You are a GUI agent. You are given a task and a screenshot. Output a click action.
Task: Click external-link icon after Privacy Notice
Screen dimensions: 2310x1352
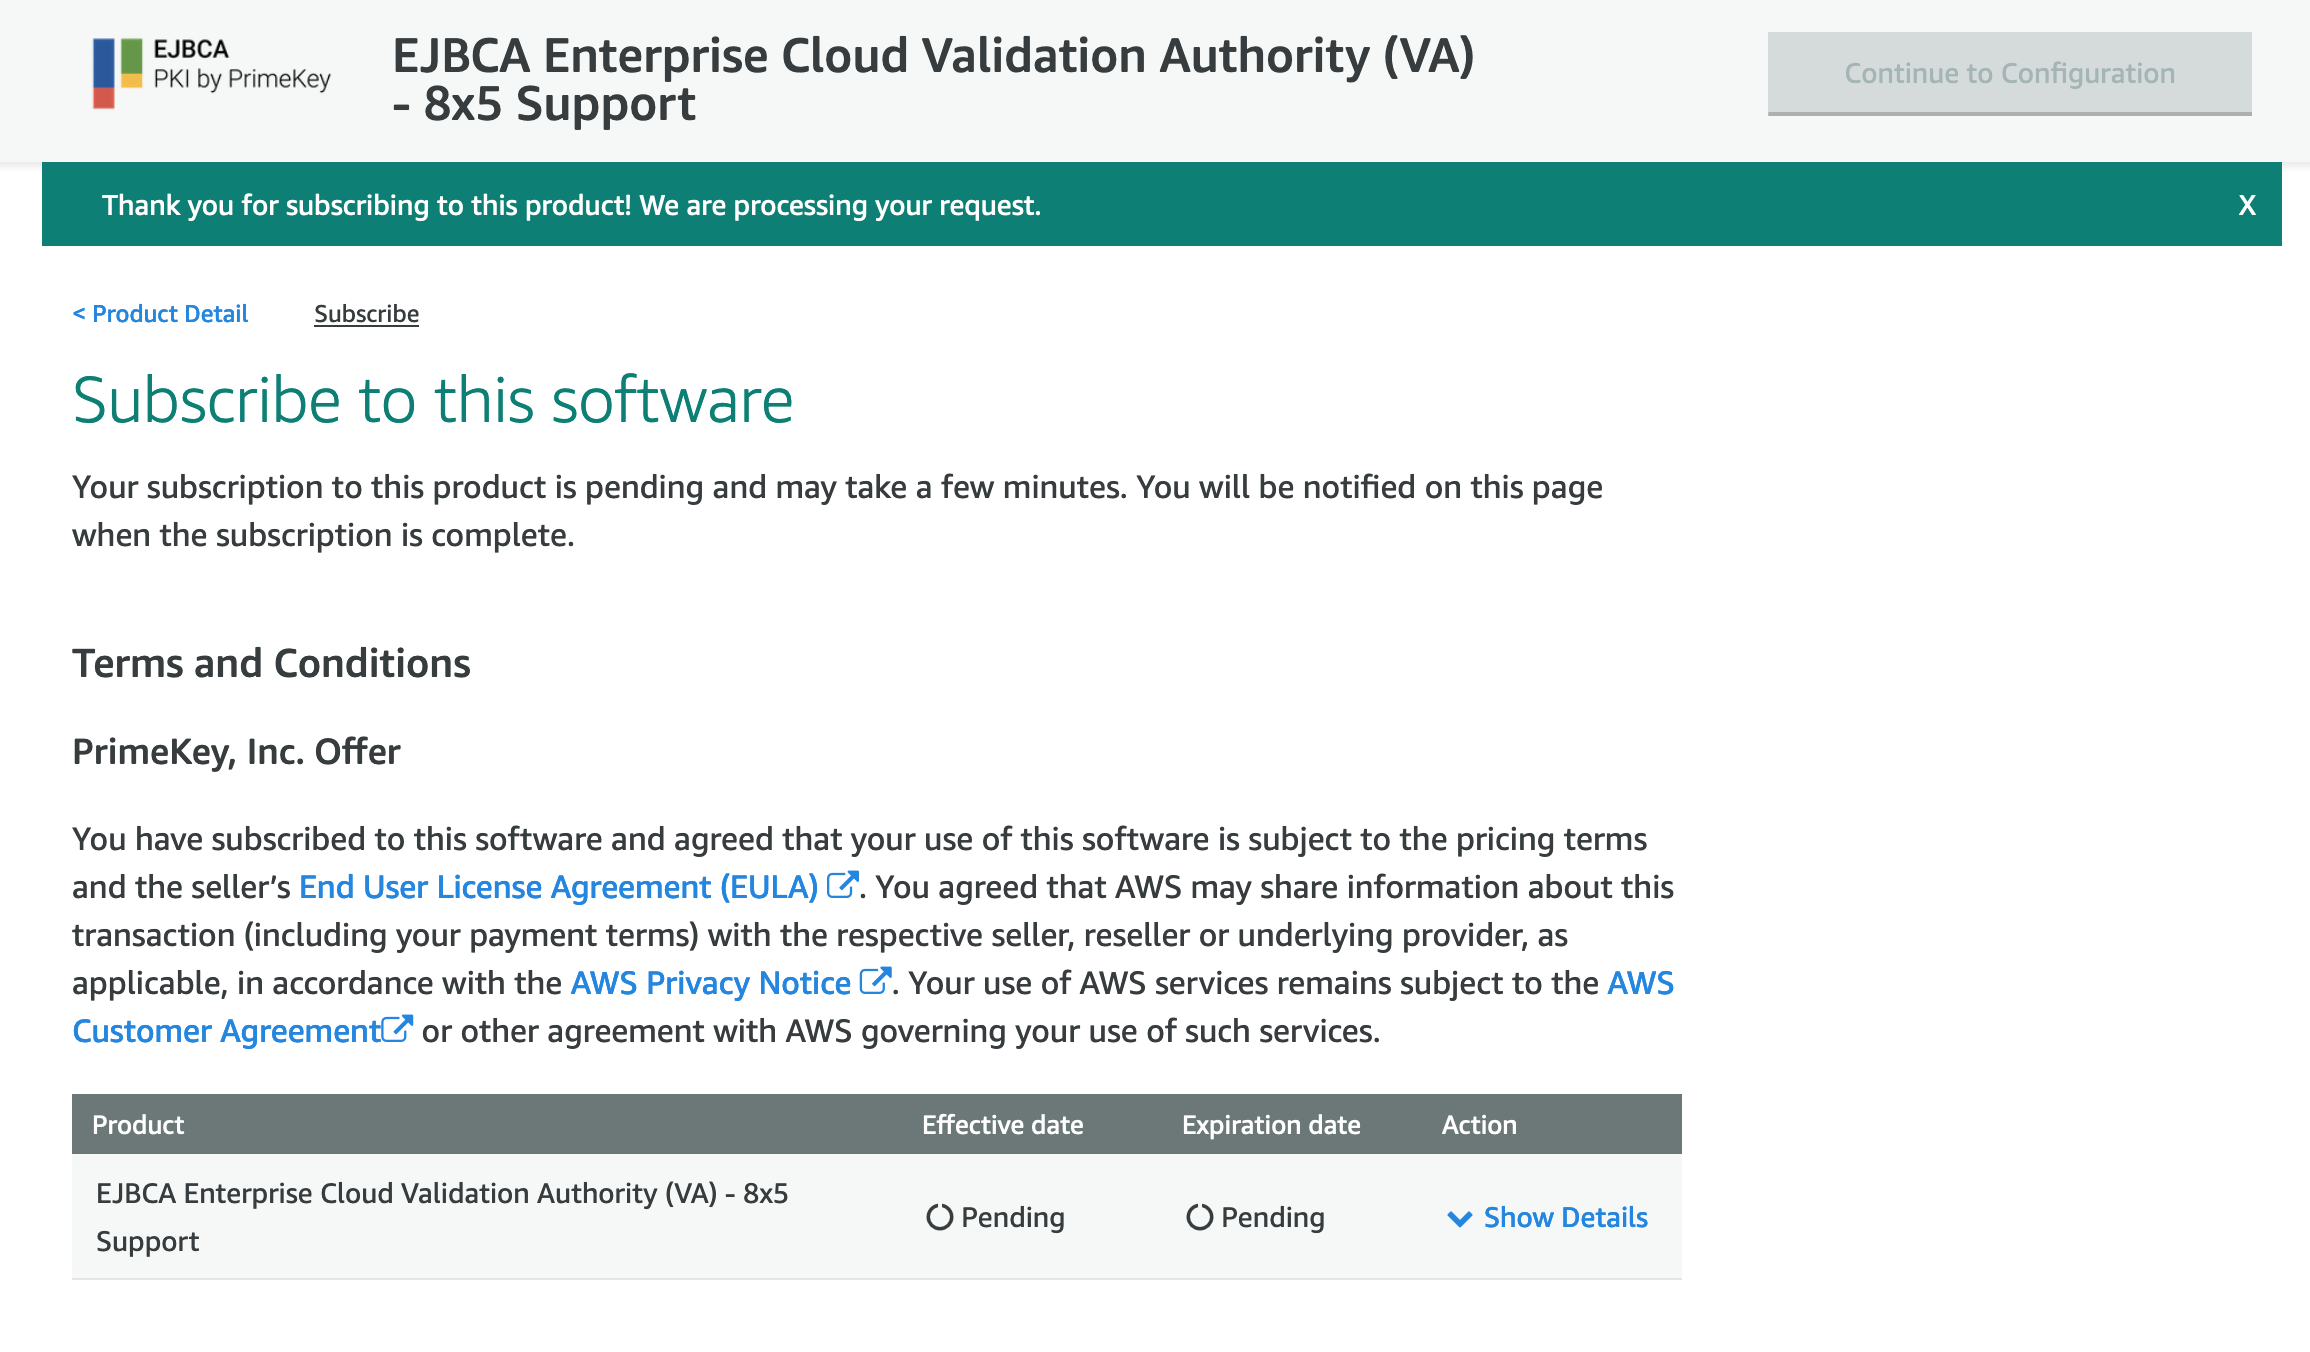pos(875,981)
